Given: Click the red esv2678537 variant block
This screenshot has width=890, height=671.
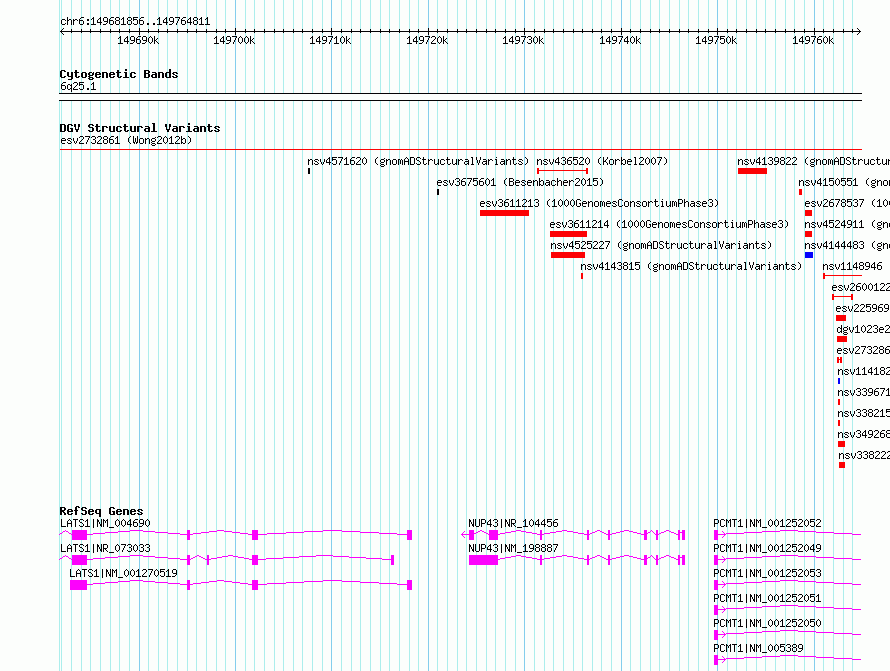Looking at the screenshot, I should pyautogui.click(x=808, y=213).
